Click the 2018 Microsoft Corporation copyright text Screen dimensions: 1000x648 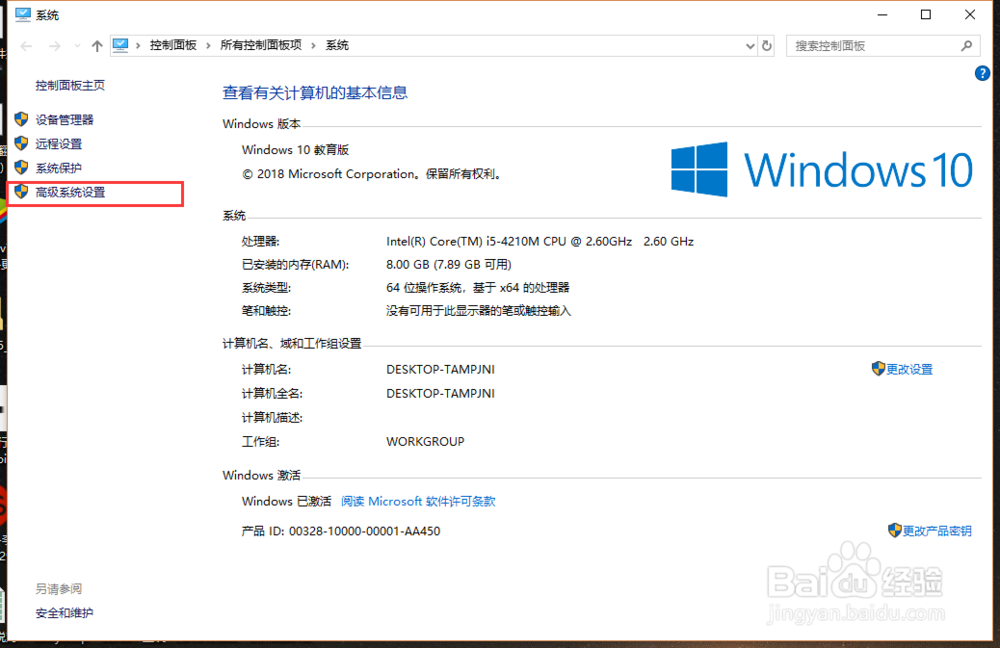[x=371, y=174]
